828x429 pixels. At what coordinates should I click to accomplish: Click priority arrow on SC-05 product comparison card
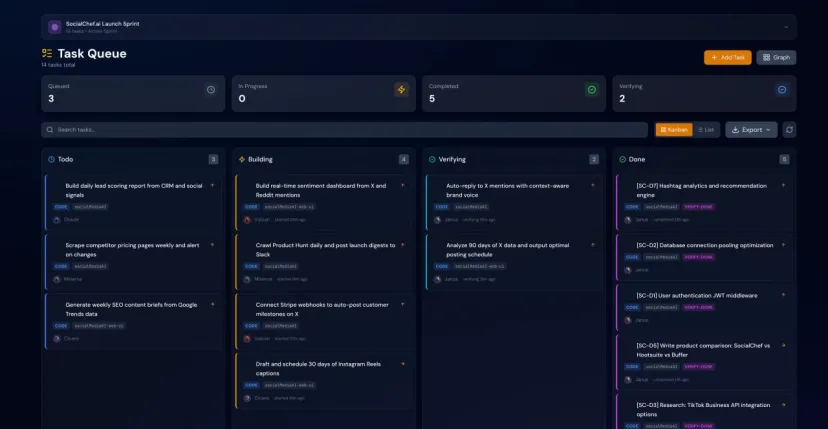tap(783, 346)
